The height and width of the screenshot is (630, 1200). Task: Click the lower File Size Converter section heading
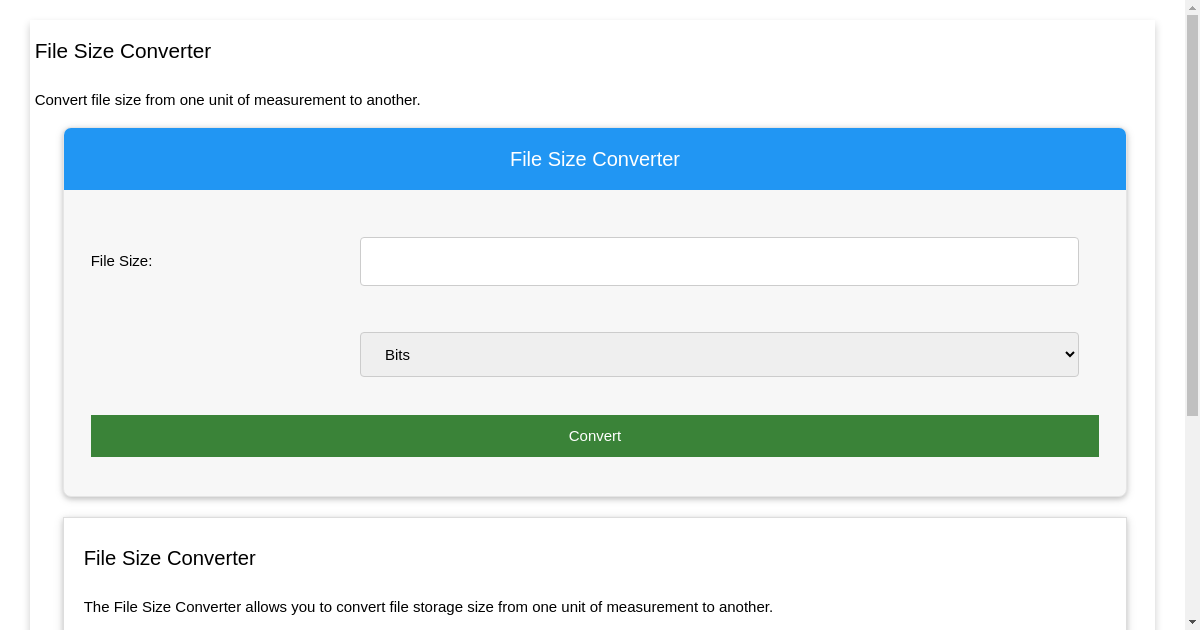click(169, 558)
